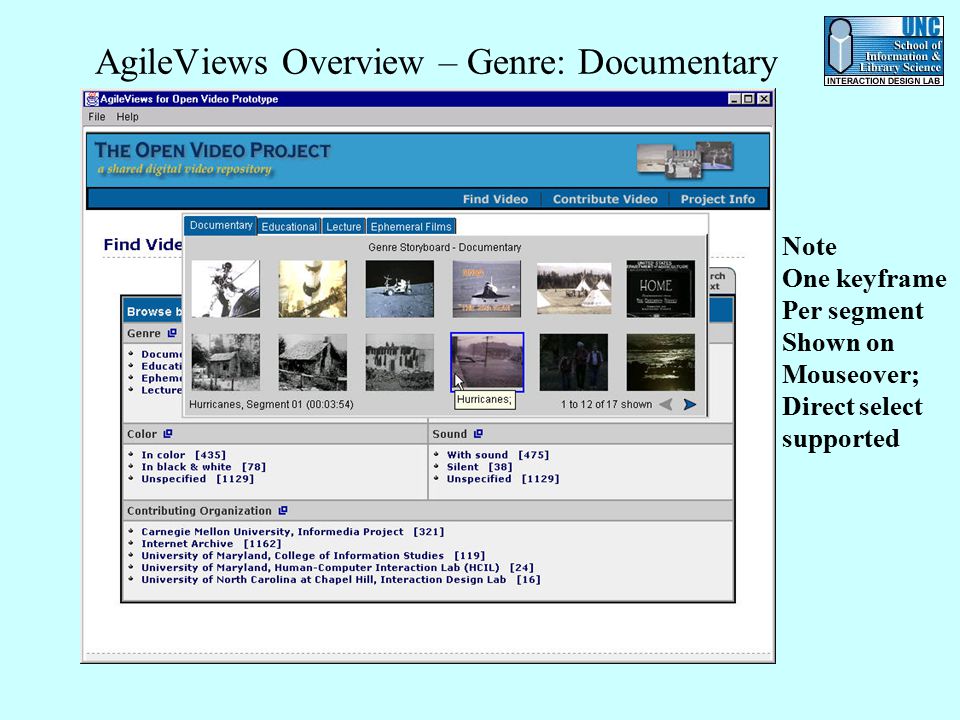Screen dimensions: 960x720
Task: Show next page of storyboard keyframes
Action: coord(689,405)
